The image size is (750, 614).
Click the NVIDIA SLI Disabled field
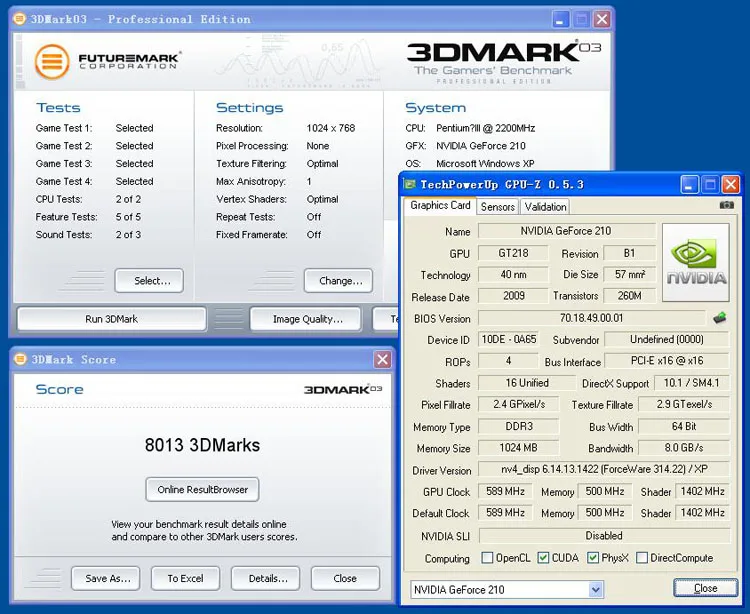[604, 536]
